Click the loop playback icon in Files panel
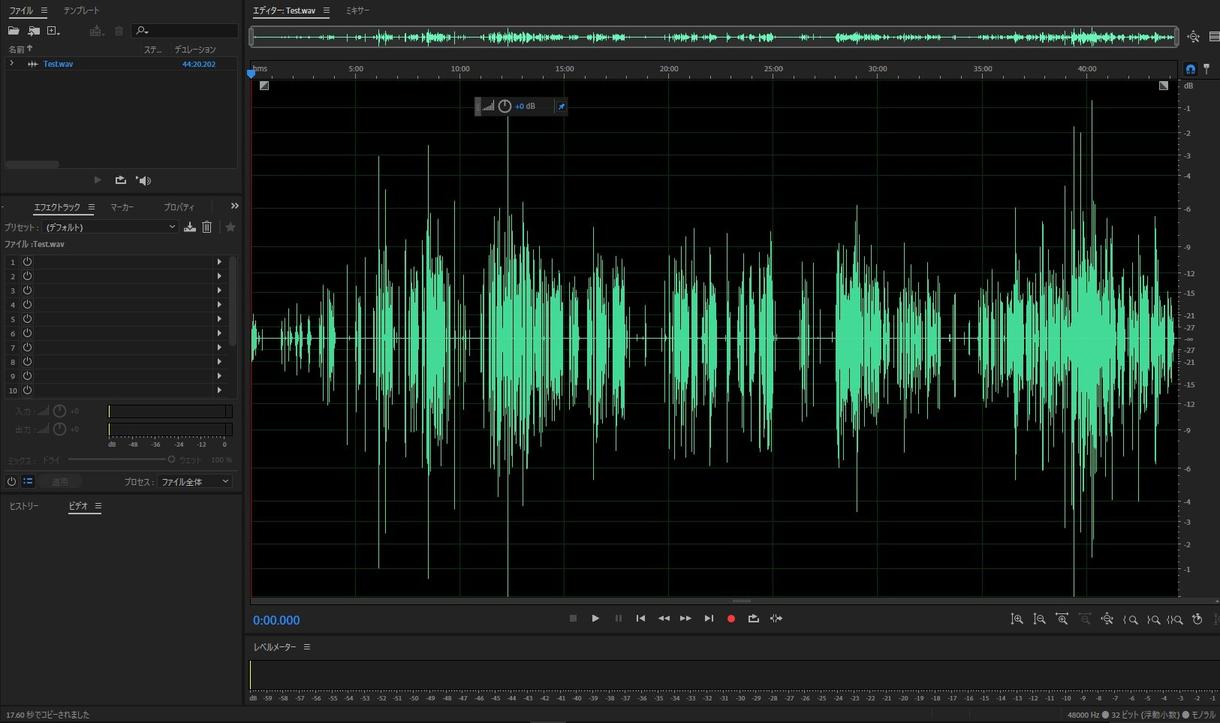1220x723 pixels. (120, 180)
